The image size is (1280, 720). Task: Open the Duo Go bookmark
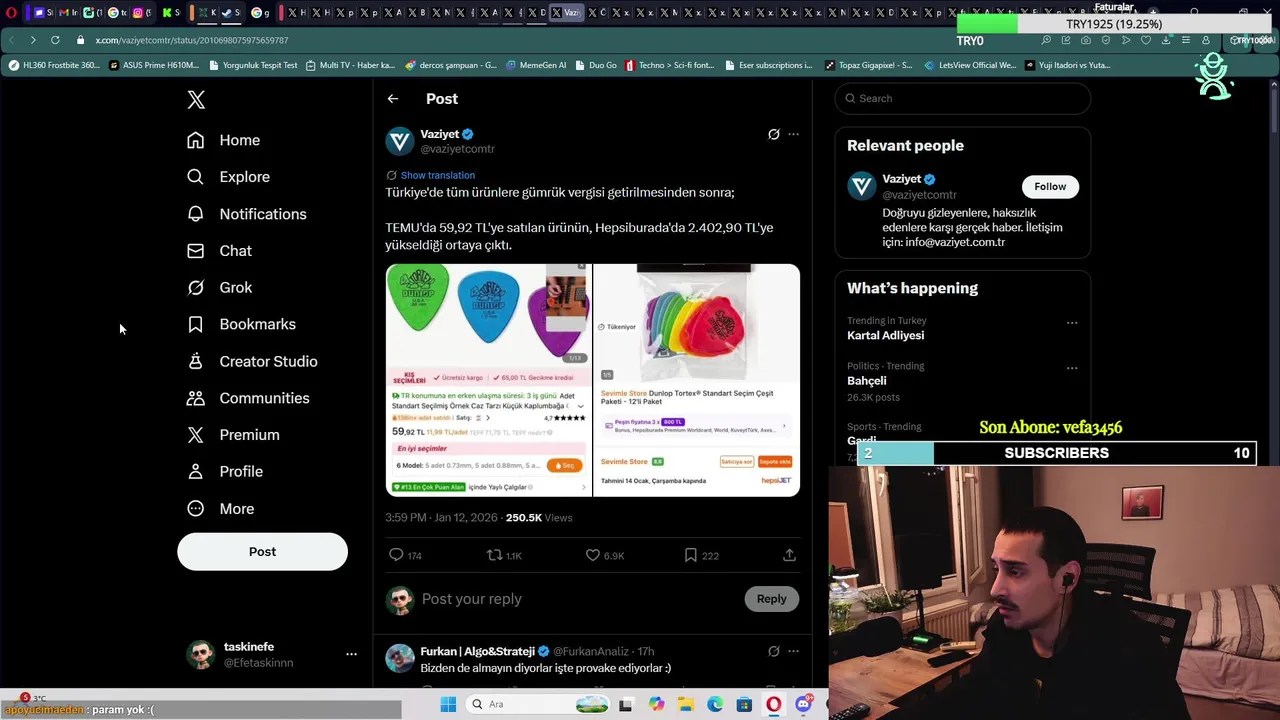595,65
